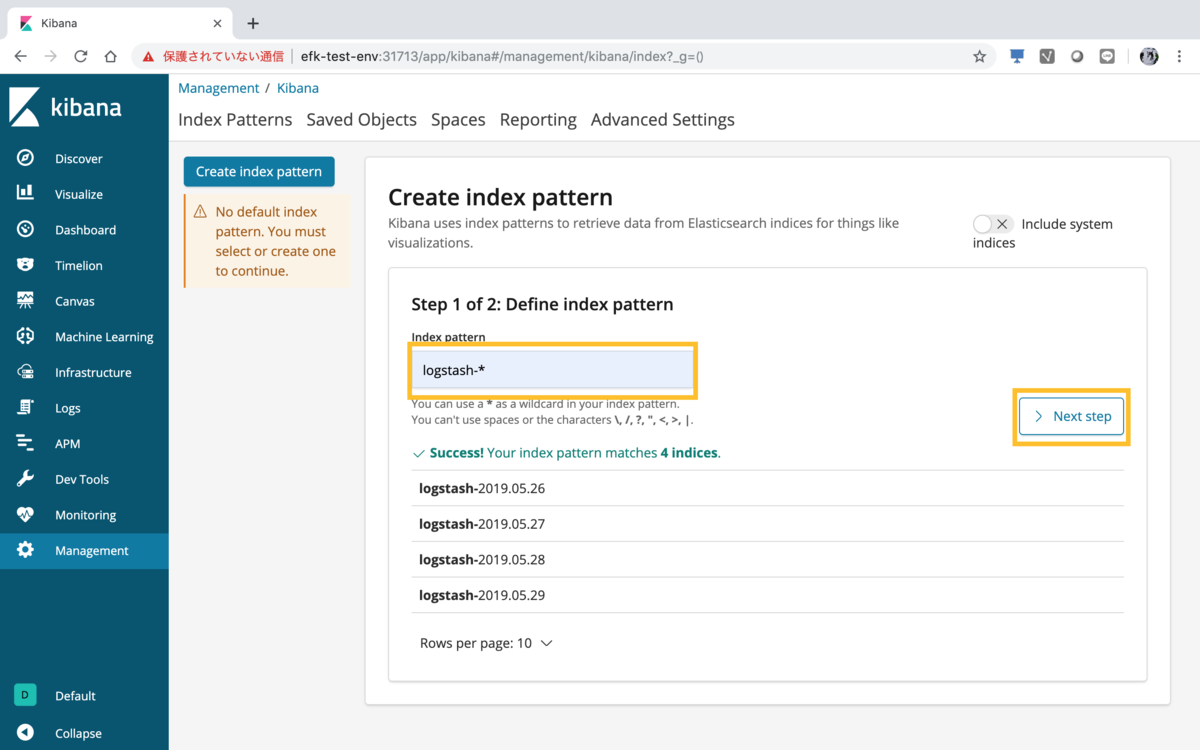Click the Kibana breadcrumb link
Viewport: 1200px width, 750px height.
point(298,88)
